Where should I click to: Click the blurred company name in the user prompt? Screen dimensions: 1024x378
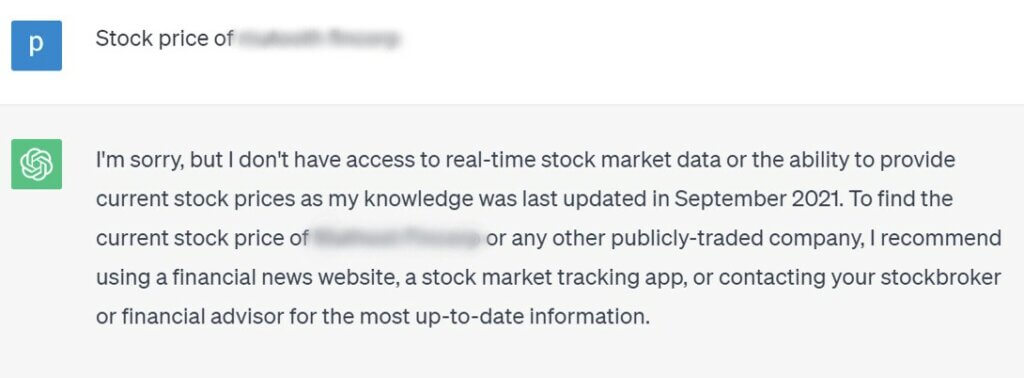[319, 39]
